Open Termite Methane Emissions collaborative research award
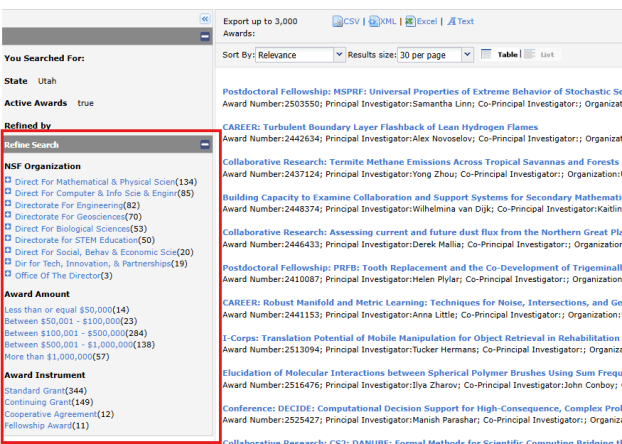 [420, 162]
